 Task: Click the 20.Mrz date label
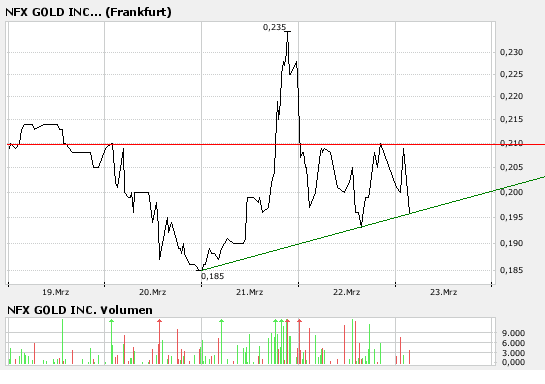click(x=153, y=292)
